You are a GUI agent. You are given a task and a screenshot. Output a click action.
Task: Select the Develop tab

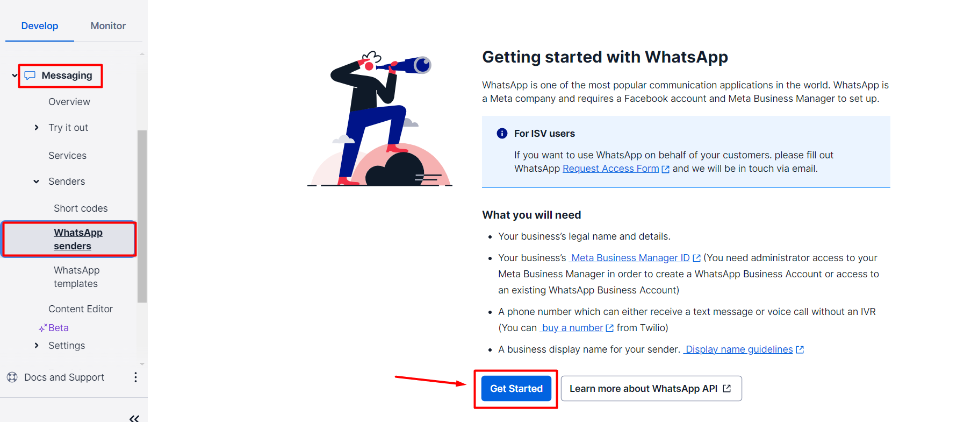(x=40, y=26)
